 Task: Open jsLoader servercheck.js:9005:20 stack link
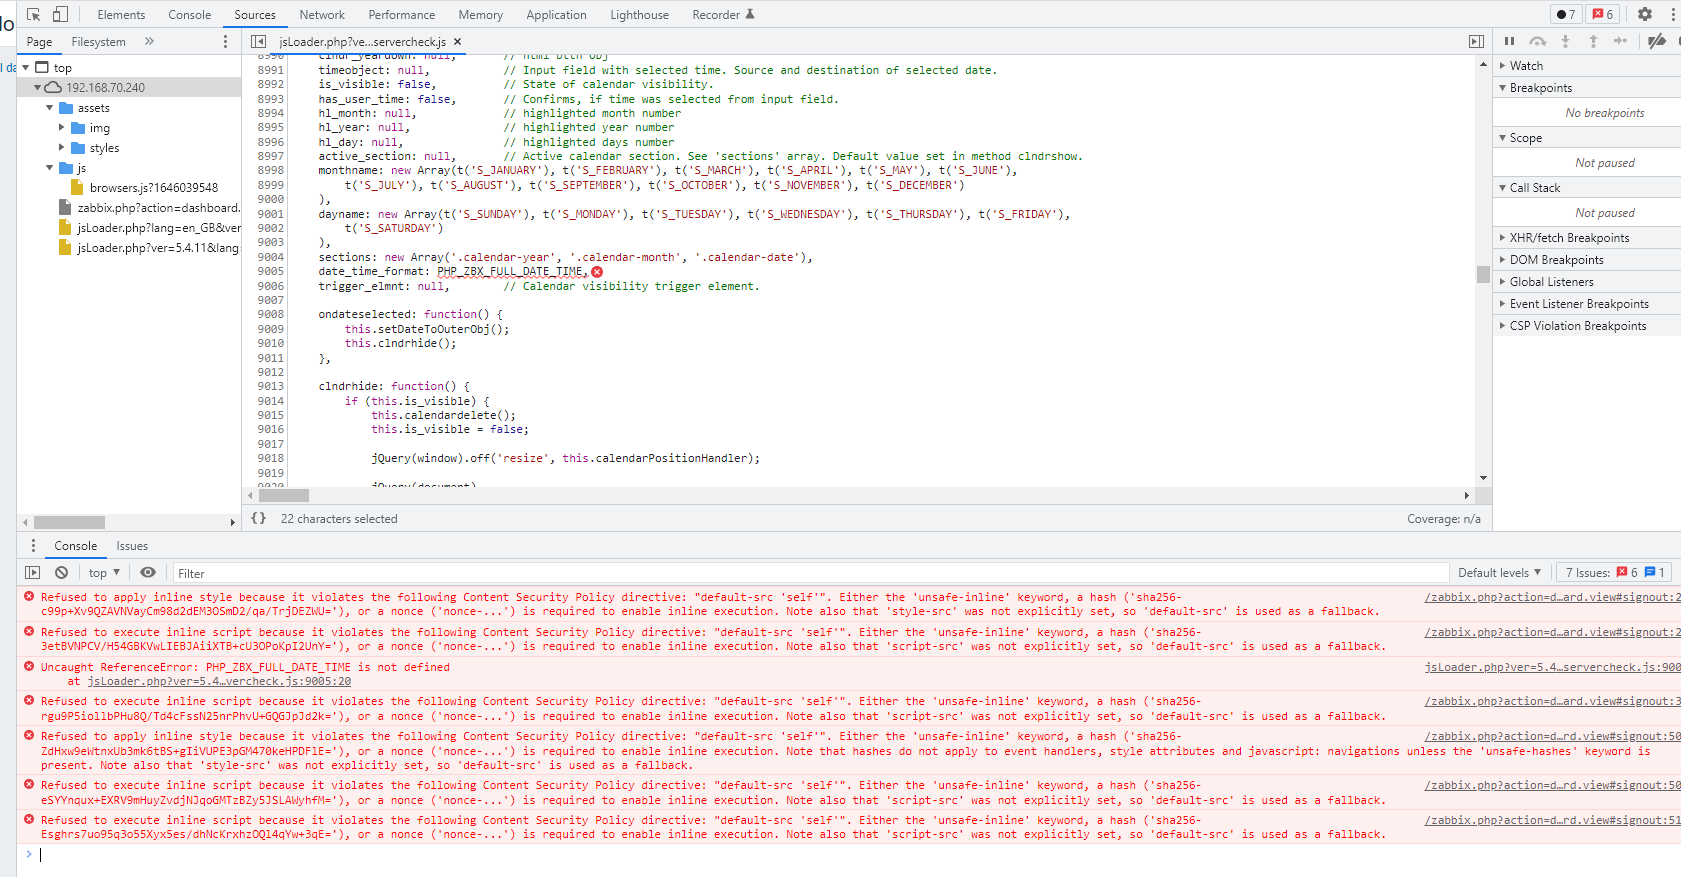coord(219,681)
